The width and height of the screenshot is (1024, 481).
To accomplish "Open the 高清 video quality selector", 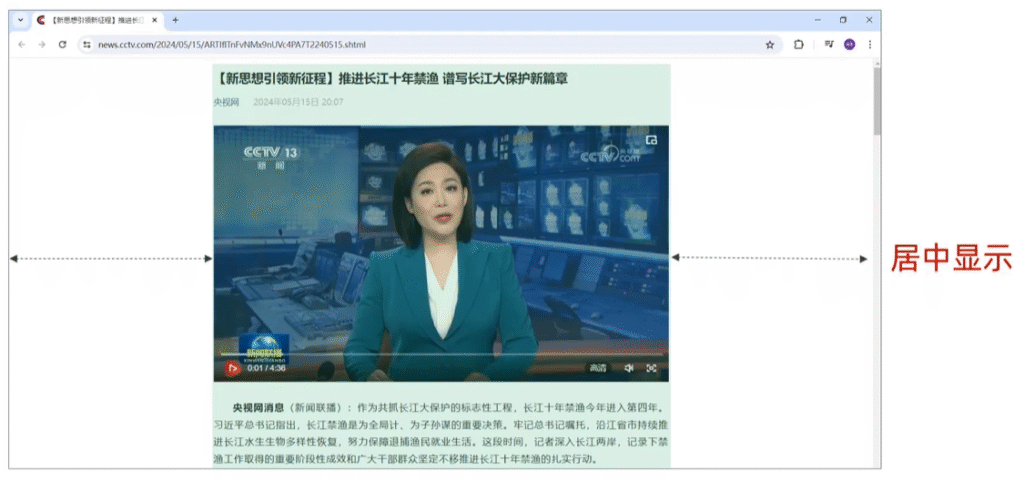I will tap(597, 368).
